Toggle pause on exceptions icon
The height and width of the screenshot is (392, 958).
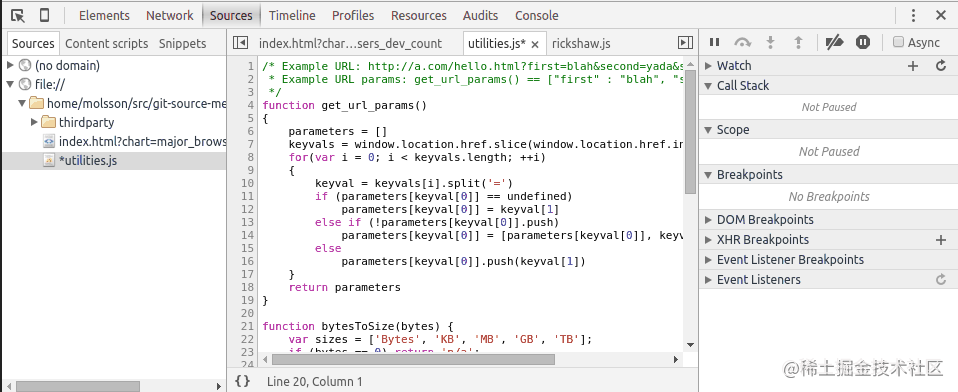(863, 42)
